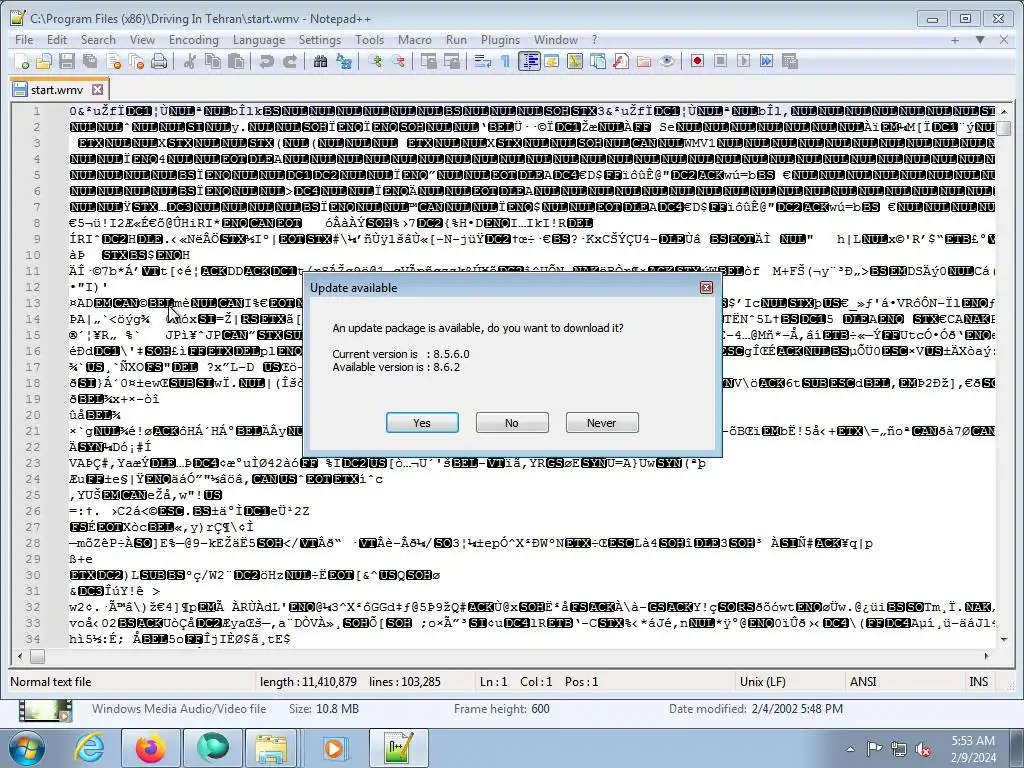Close the start.wmv tab with its X

(x=97, y=89)
